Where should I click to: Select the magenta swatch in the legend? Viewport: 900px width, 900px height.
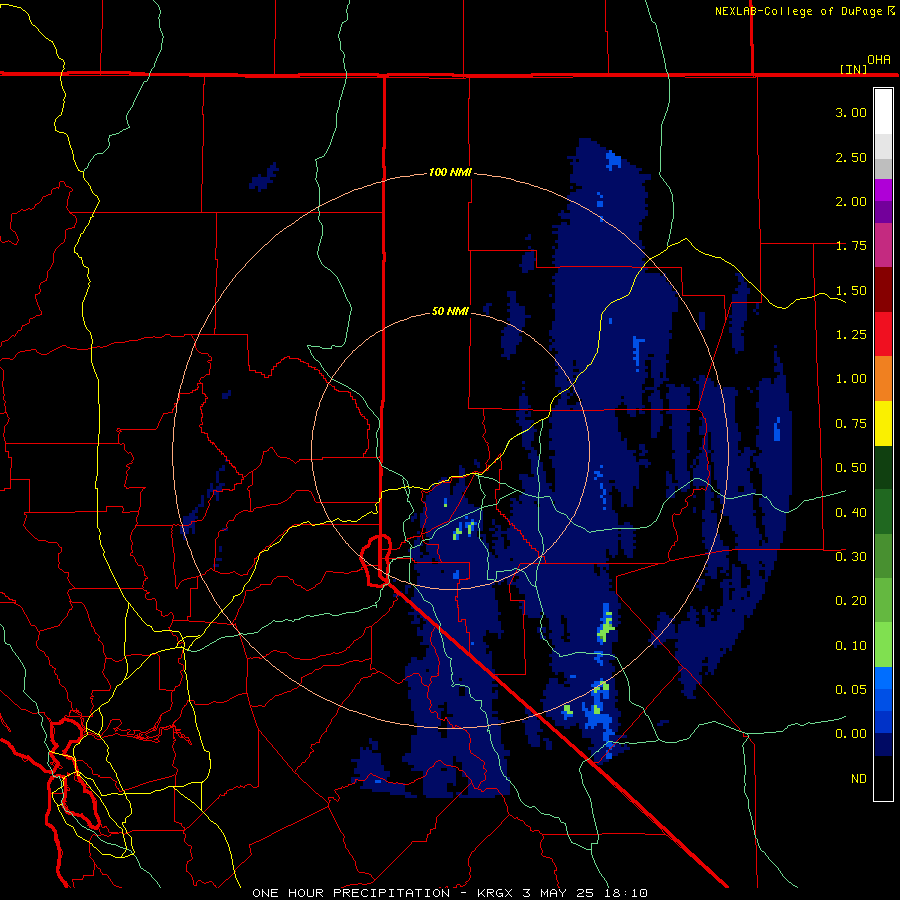[x=883, y=190]
